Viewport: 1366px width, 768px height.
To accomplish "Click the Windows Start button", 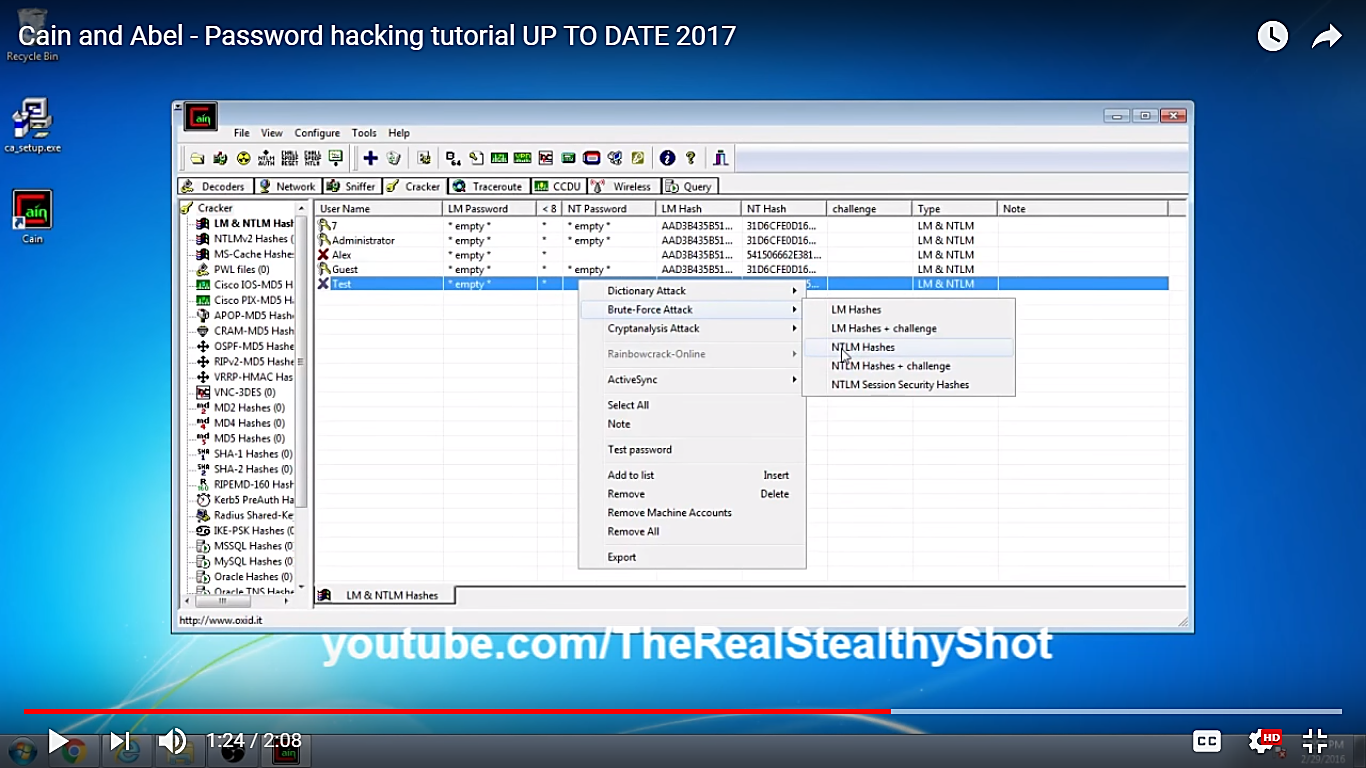I will point(22,750).
